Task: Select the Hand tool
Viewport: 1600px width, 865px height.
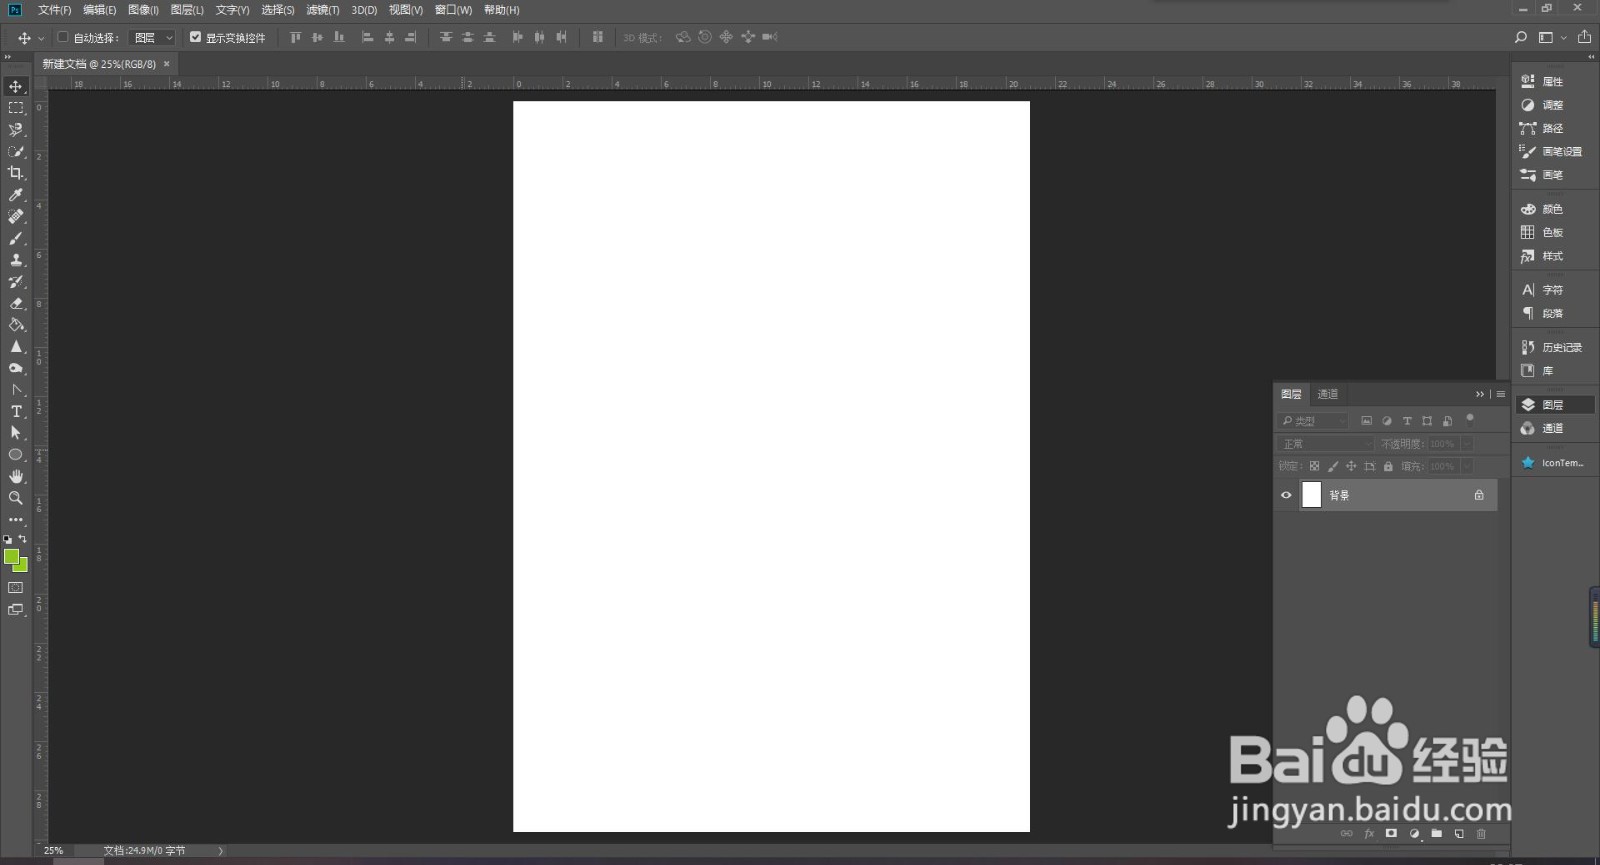Action: coord(16,476)
